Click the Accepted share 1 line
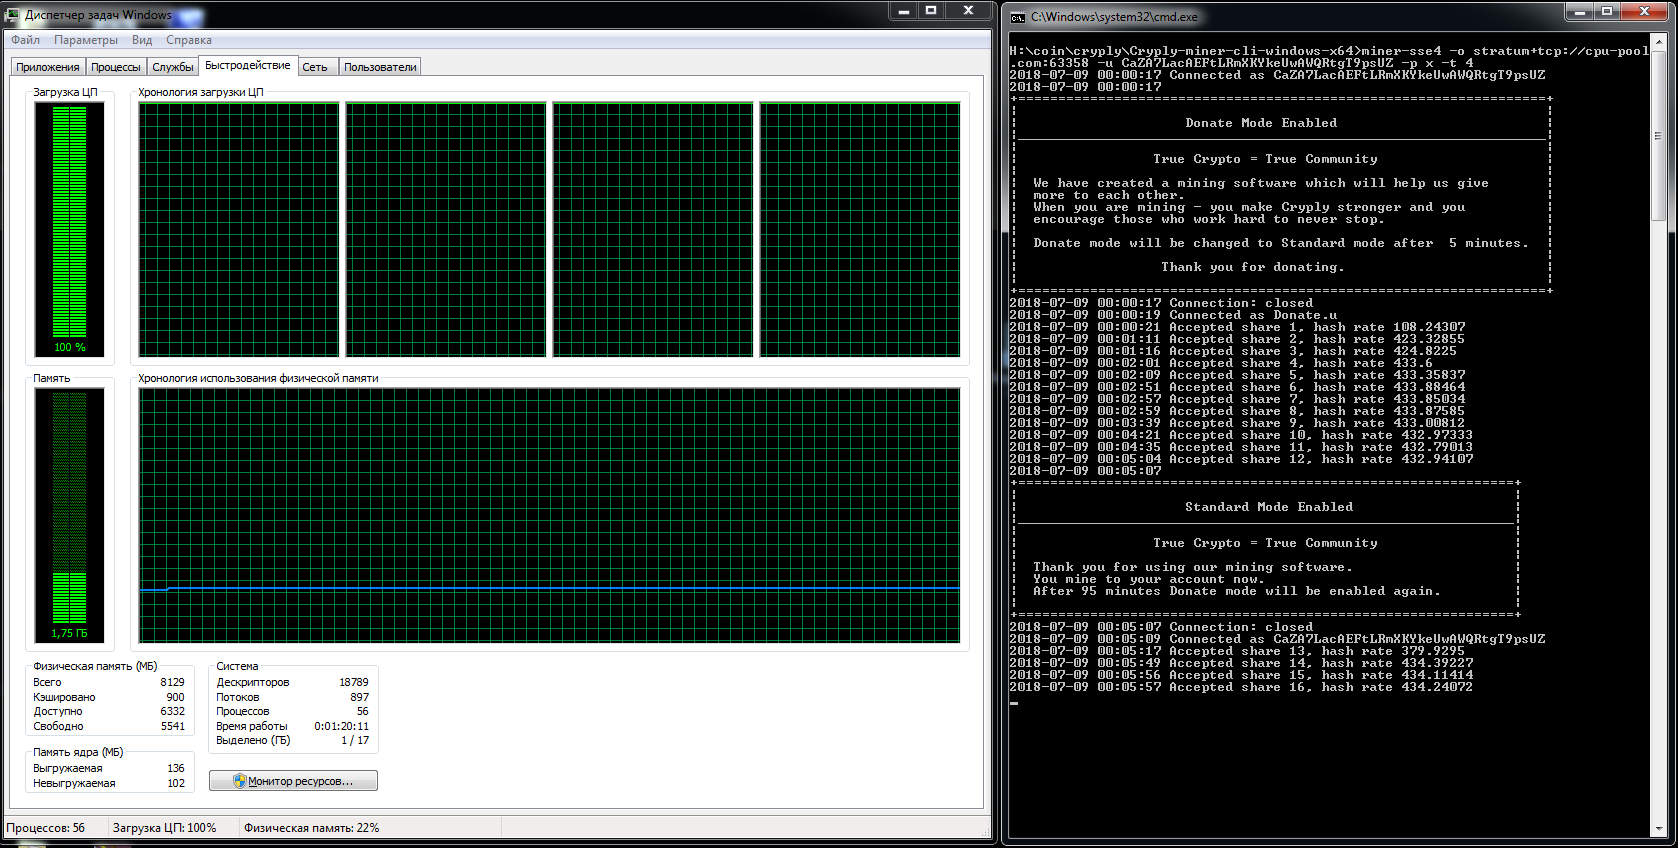The image size is (1678, 848). coord(1237,327)
